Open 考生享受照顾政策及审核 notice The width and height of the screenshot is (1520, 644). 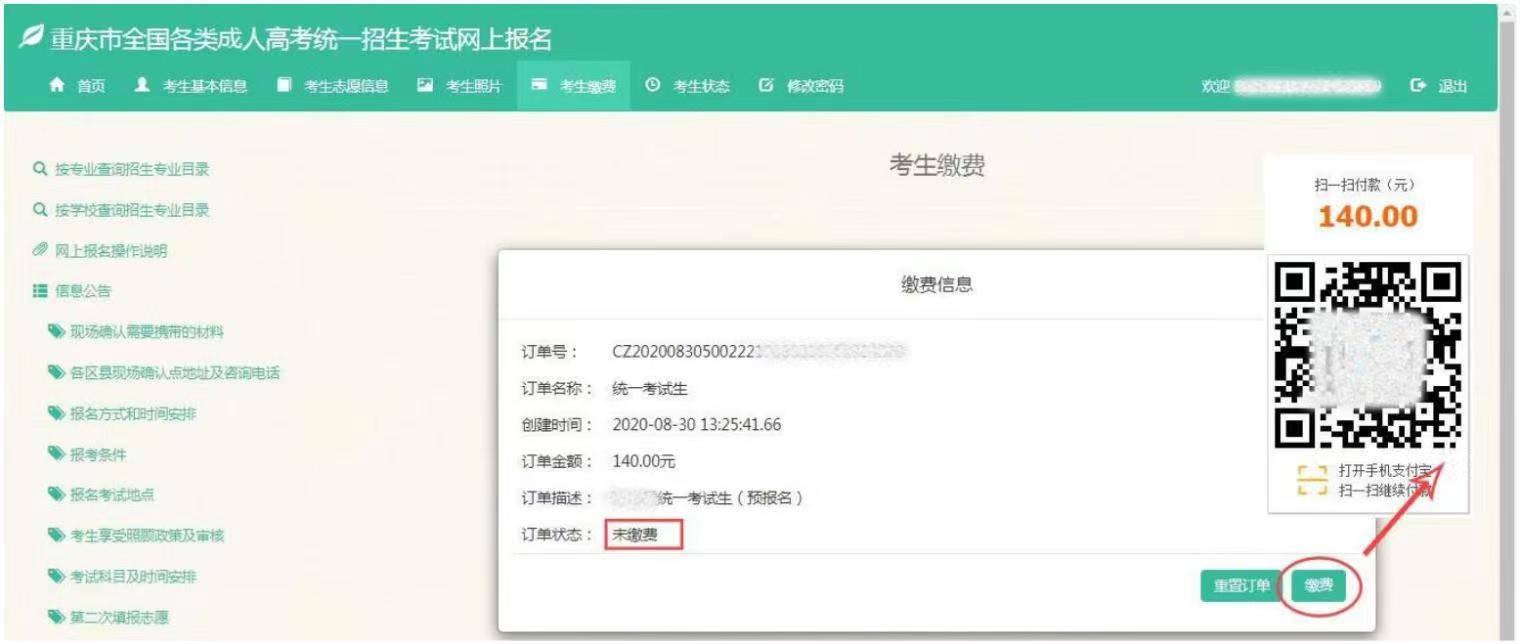click(x=147, y=536)
